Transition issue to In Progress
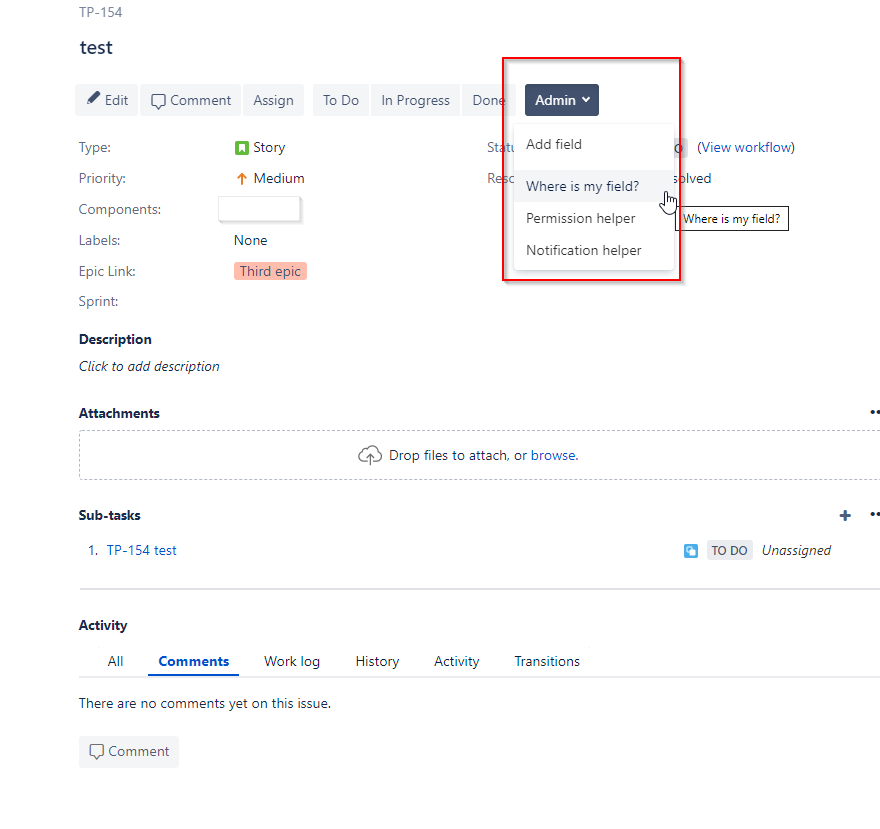Screen dimensions: 880x829 pos(415,100)
